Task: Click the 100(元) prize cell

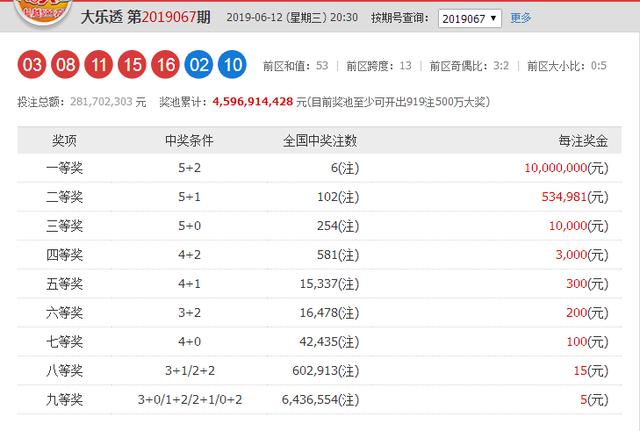Action: coord(587,342)
